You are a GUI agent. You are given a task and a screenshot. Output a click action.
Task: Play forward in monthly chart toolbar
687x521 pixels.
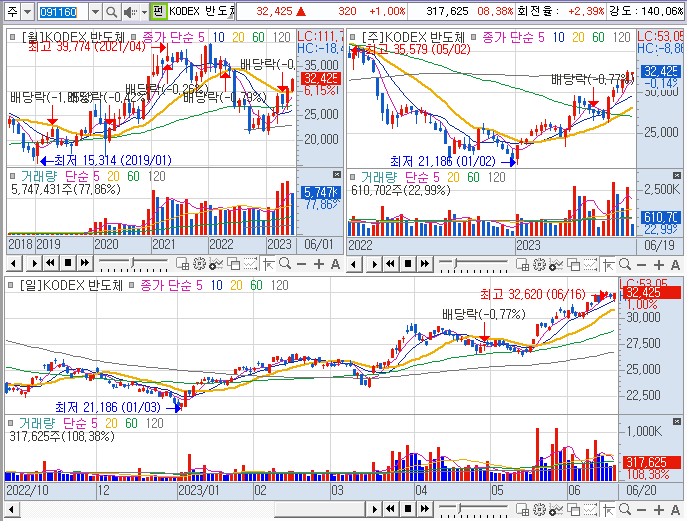tap(34, 264)
